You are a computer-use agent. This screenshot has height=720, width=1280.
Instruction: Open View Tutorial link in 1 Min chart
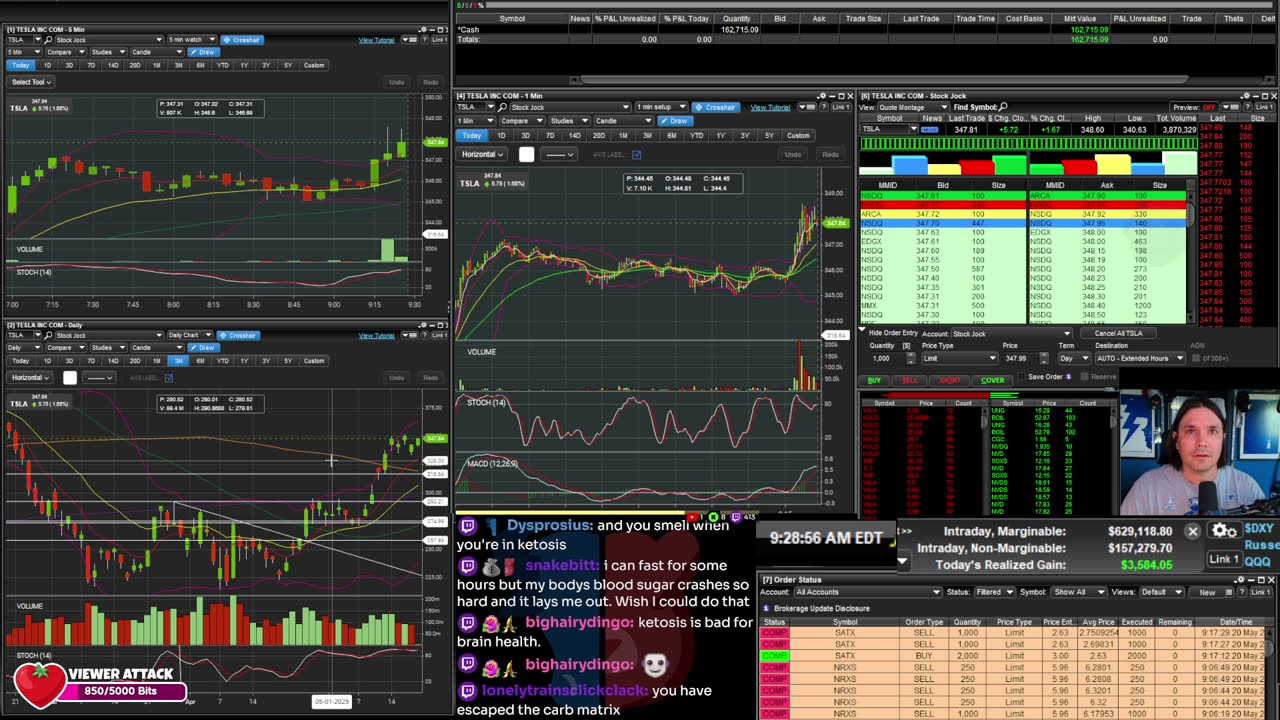(770, 107)
